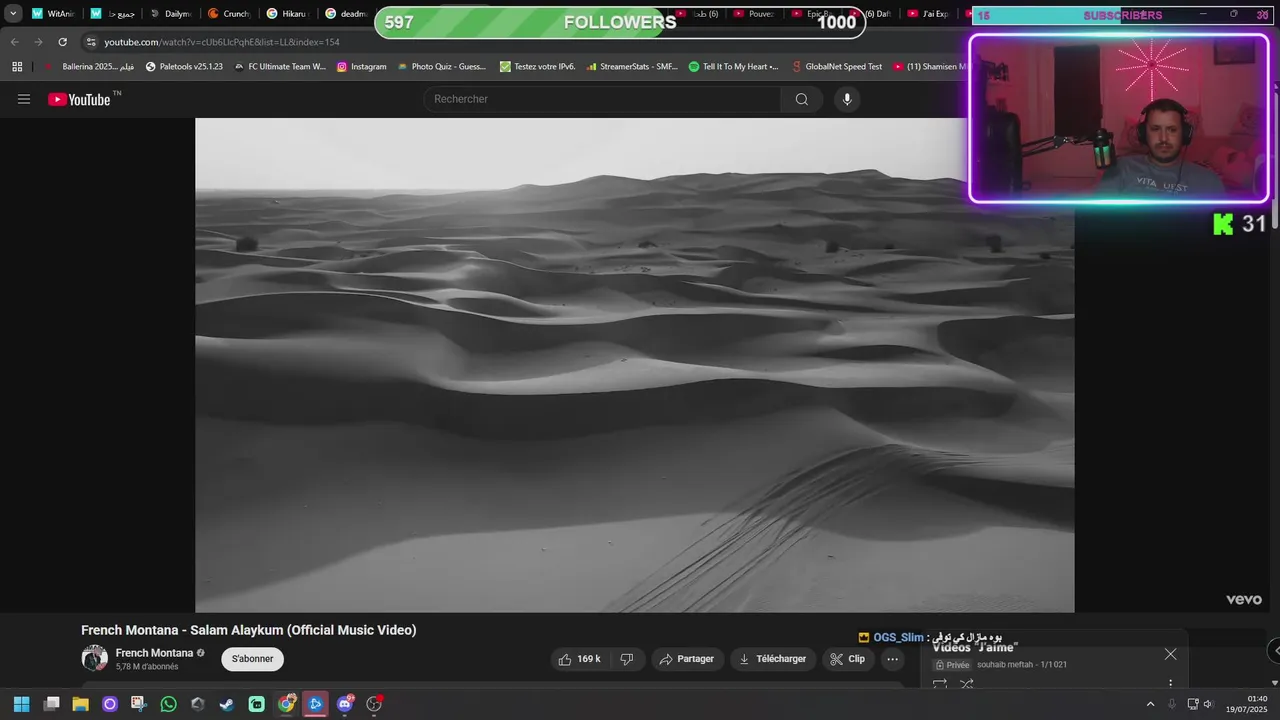Click the vevo logo on video
This screenshot has height=720, width=1280.
1244,600
